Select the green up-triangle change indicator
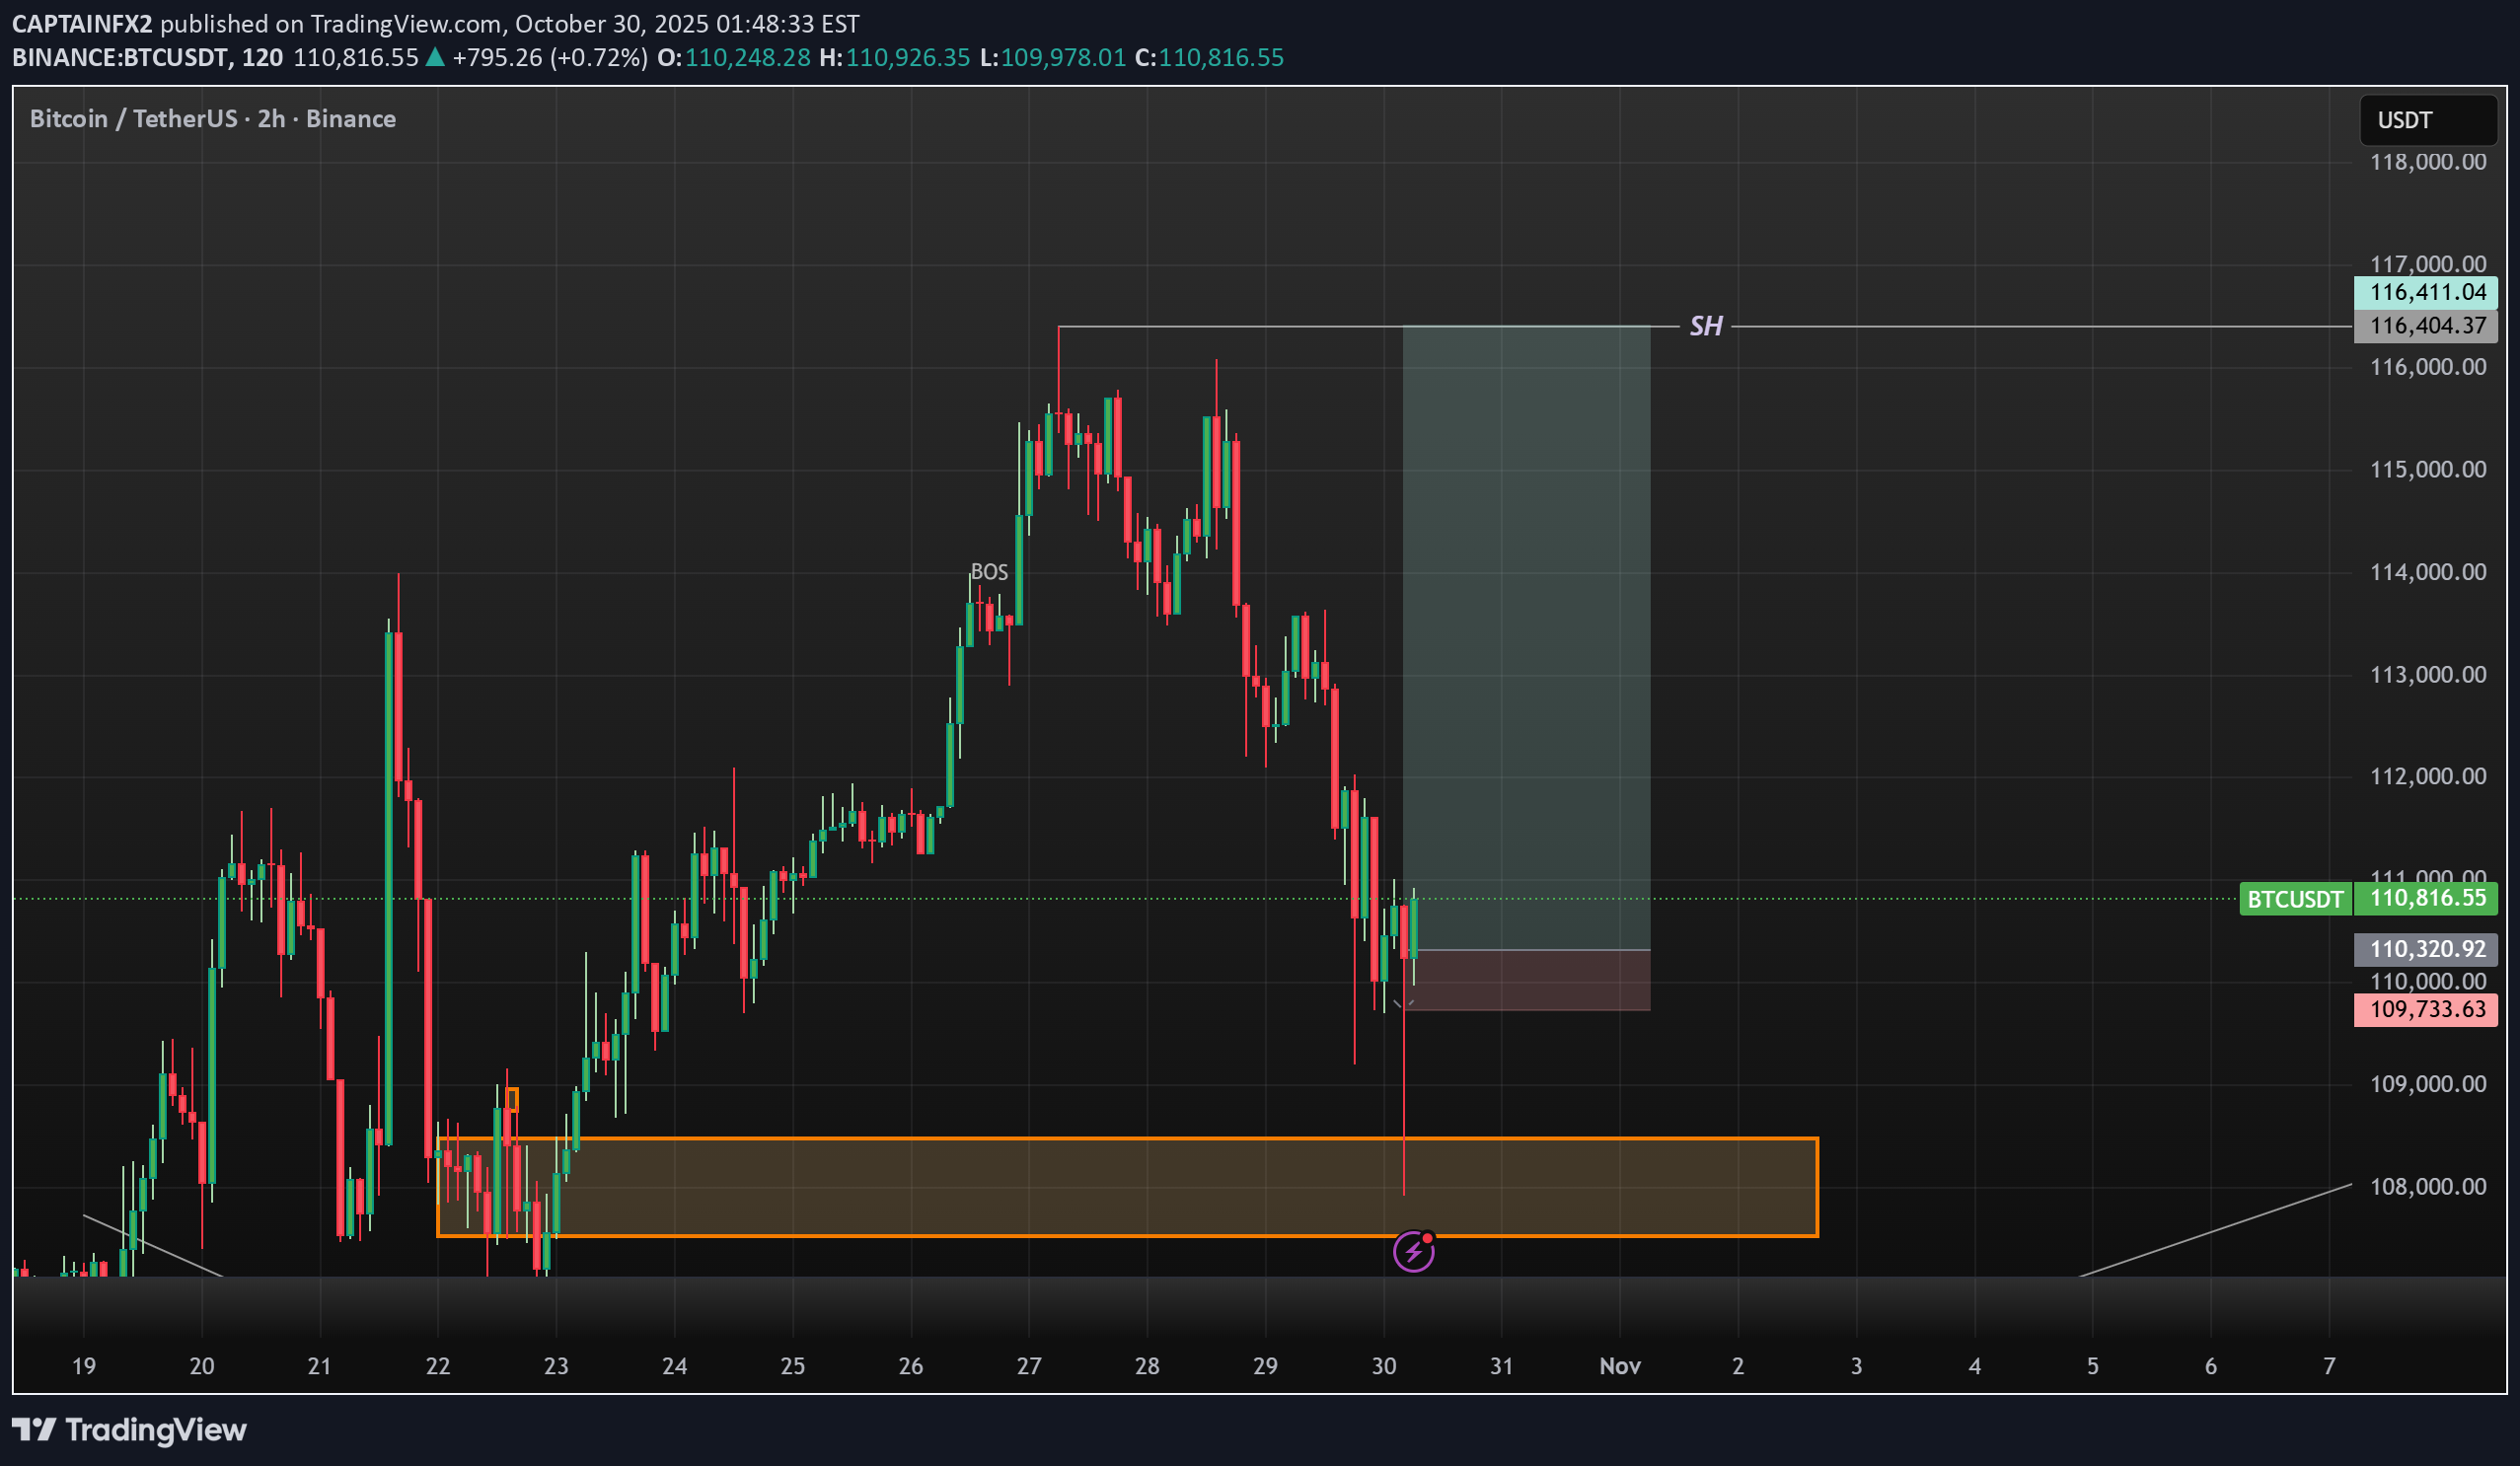Viewport: 2520px width, 1466px height. (434, 57)
